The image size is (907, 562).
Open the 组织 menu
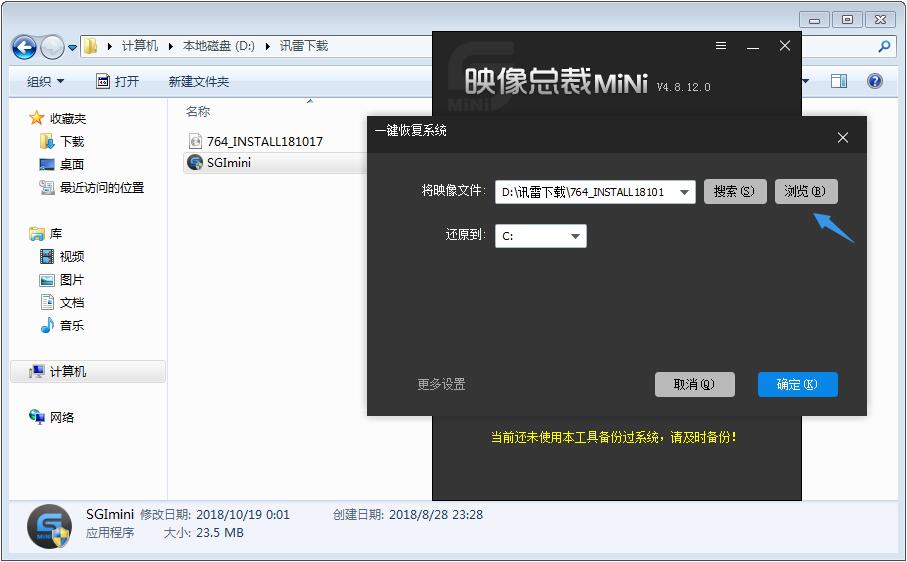tap(45, 82)
